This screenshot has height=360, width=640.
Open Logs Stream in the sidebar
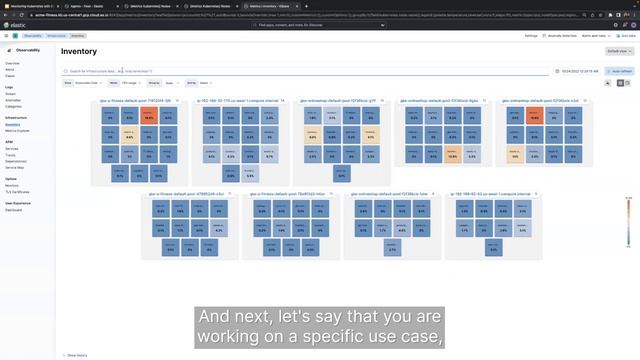point(10,94)
